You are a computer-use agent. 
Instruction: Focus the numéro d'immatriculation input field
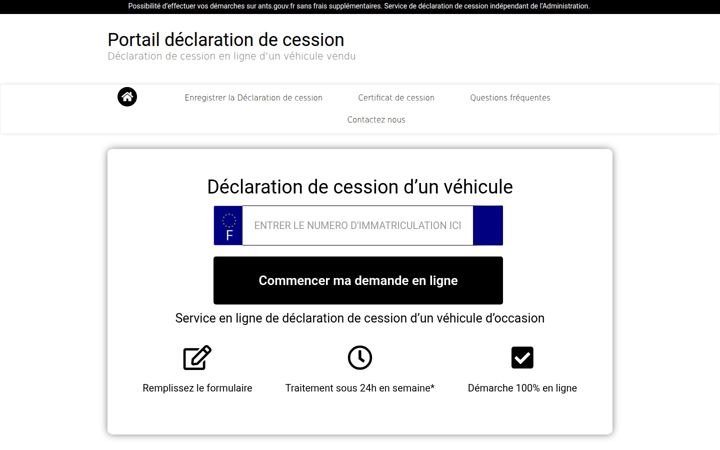[x=358, y=225]
